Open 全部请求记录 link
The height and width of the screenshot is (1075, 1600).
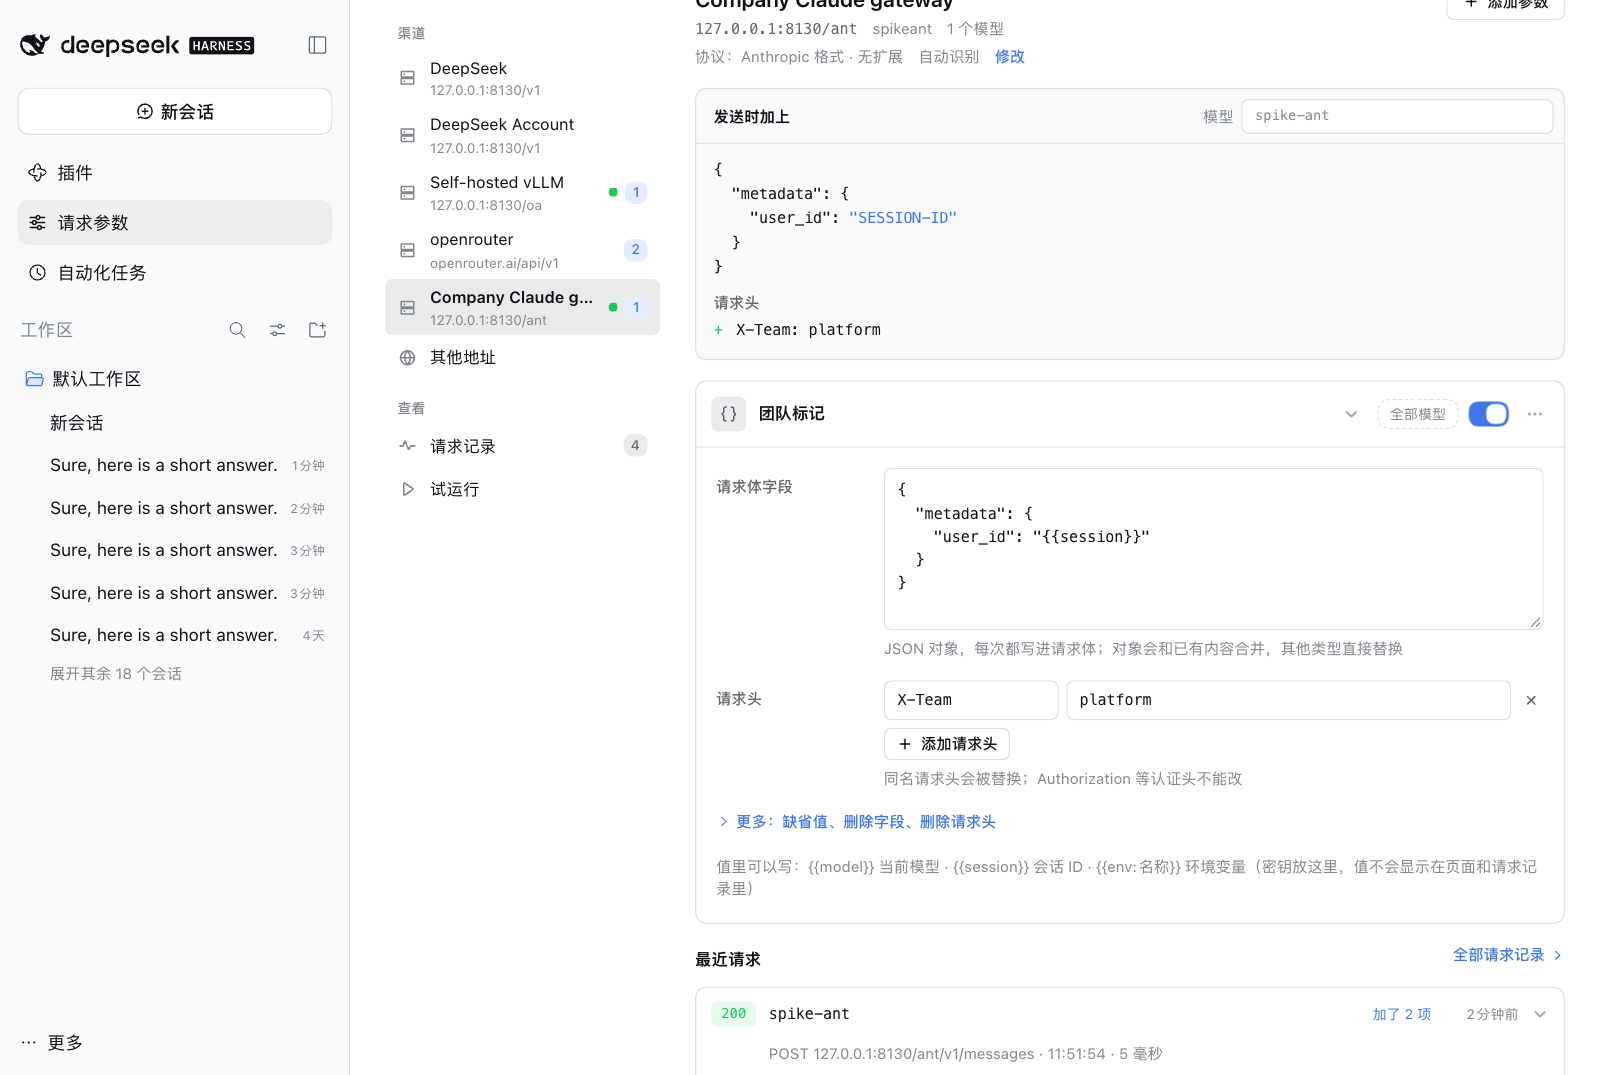1507,955
